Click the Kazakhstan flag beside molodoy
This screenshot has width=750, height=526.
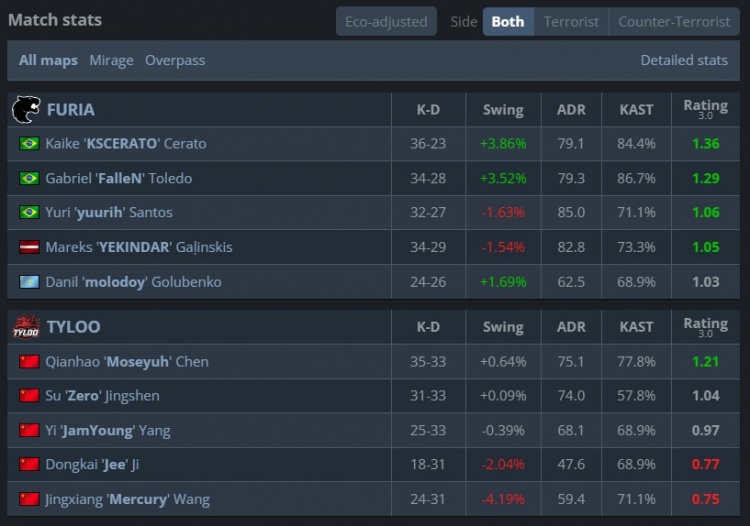(x=29, y=282)
